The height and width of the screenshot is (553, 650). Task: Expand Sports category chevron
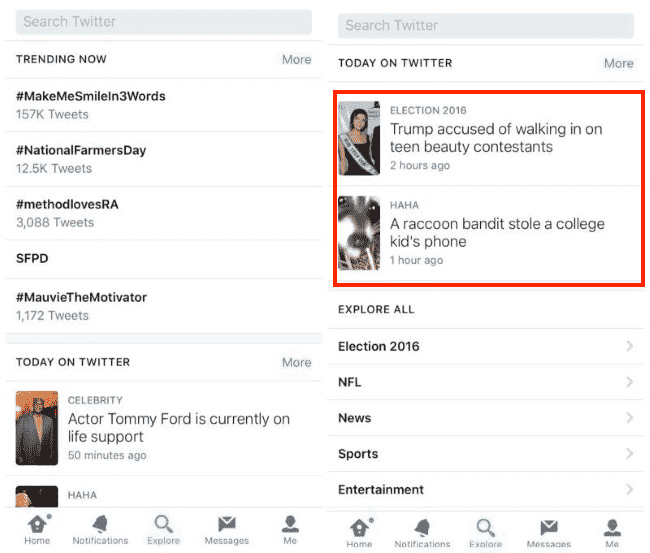pyautogui.click(x=630, y=454)
